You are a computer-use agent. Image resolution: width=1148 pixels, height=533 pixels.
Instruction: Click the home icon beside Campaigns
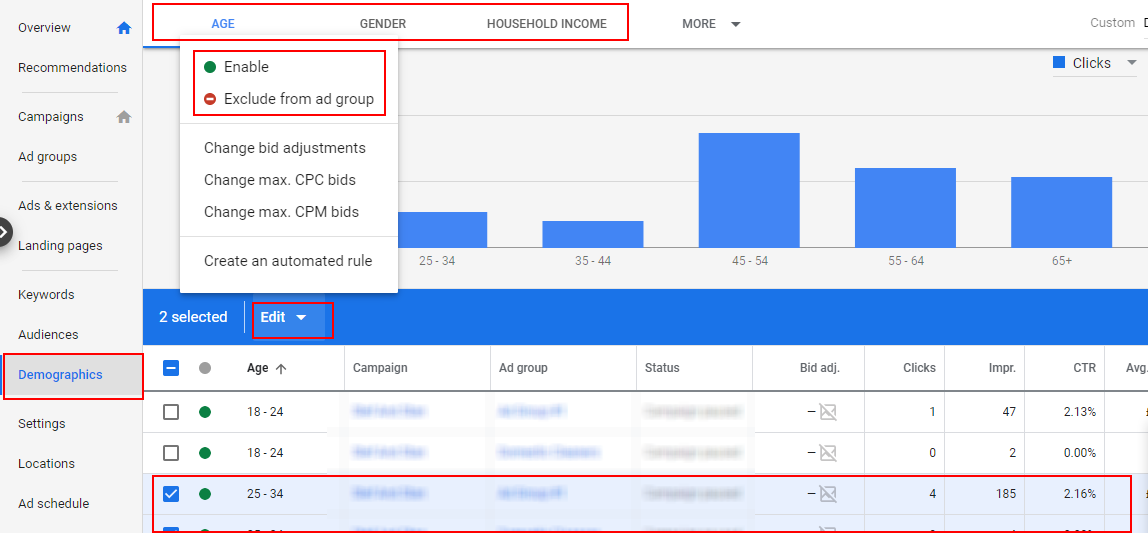[124, 116]
